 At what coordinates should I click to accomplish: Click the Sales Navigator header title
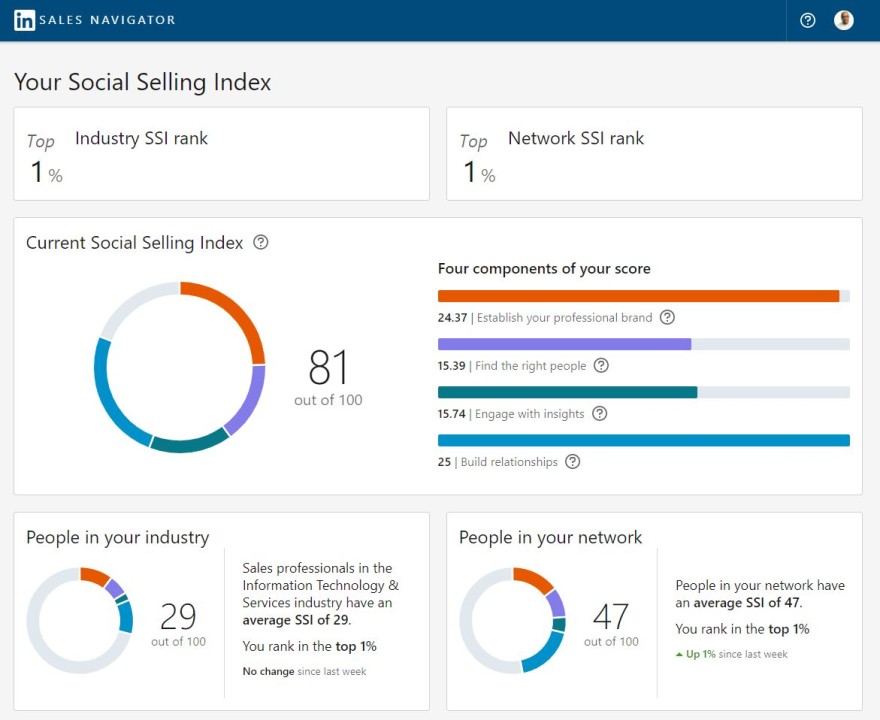(x=107, y=20)
